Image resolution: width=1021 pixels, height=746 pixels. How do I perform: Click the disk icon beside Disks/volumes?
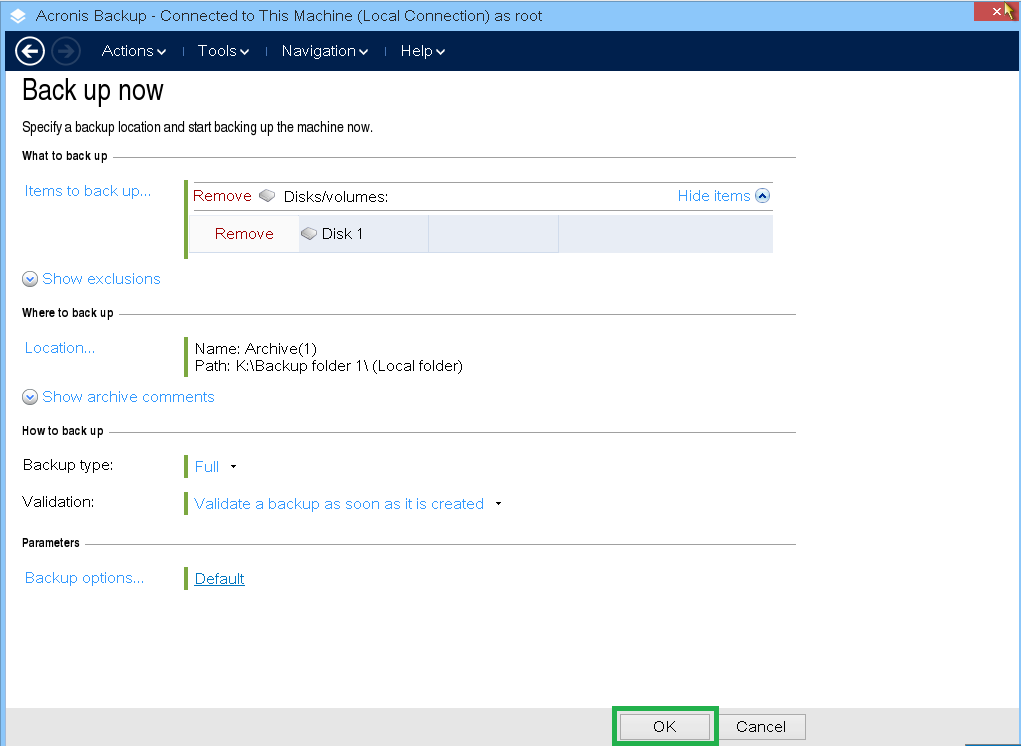(267, 195)
